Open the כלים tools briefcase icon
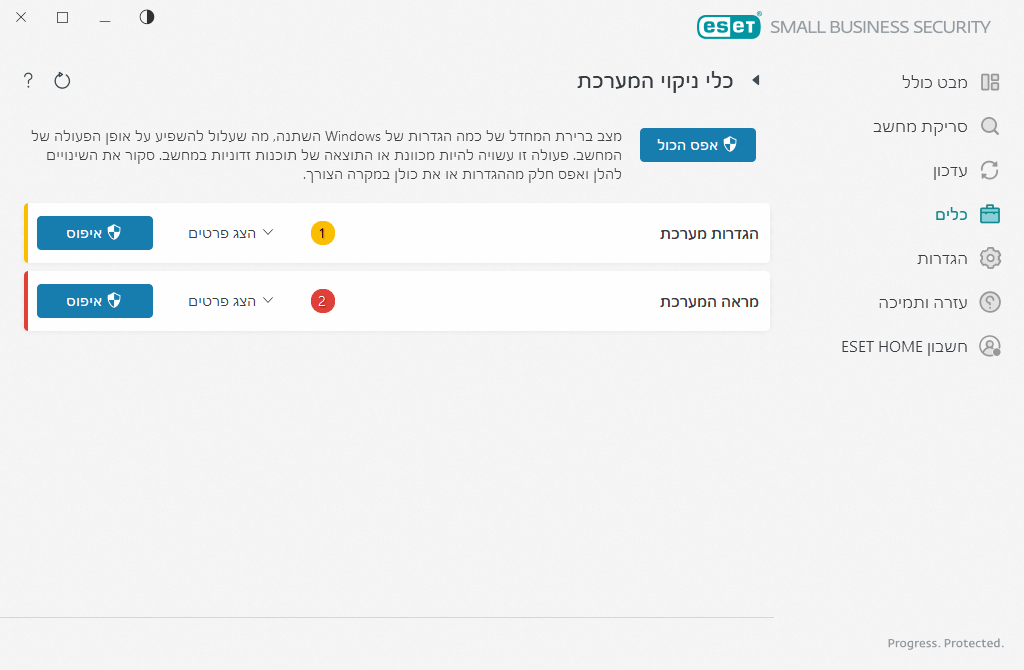Viewport: 1024px width, 670px height. [990, 214]
